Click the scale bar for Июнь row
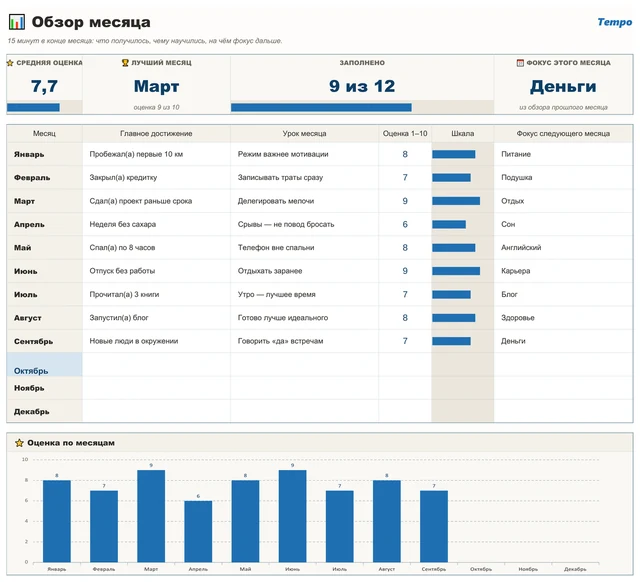The width and height of the screenshot is (640, 582). 456,271
